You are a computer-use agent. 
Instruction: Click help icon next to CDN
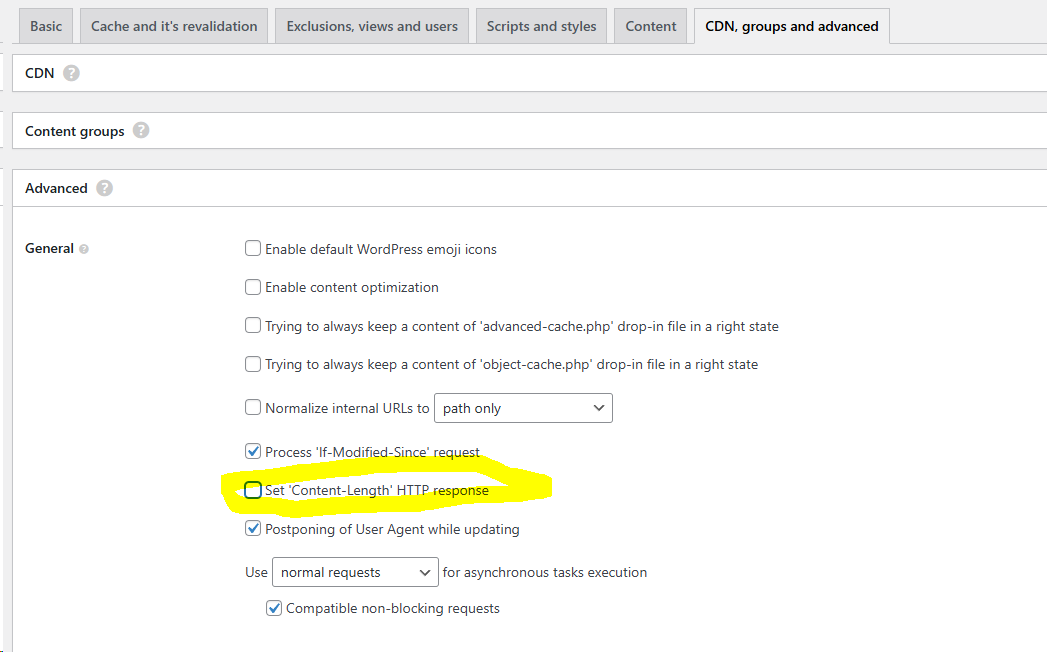coord(71,73)
